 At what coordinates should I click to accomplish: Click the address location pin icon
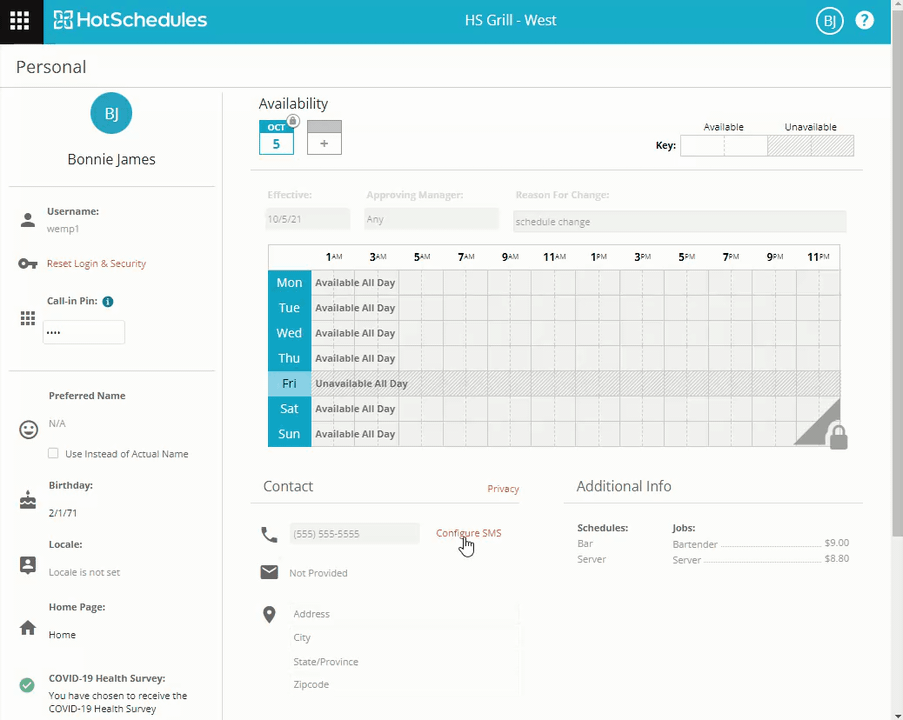point(269,615)
